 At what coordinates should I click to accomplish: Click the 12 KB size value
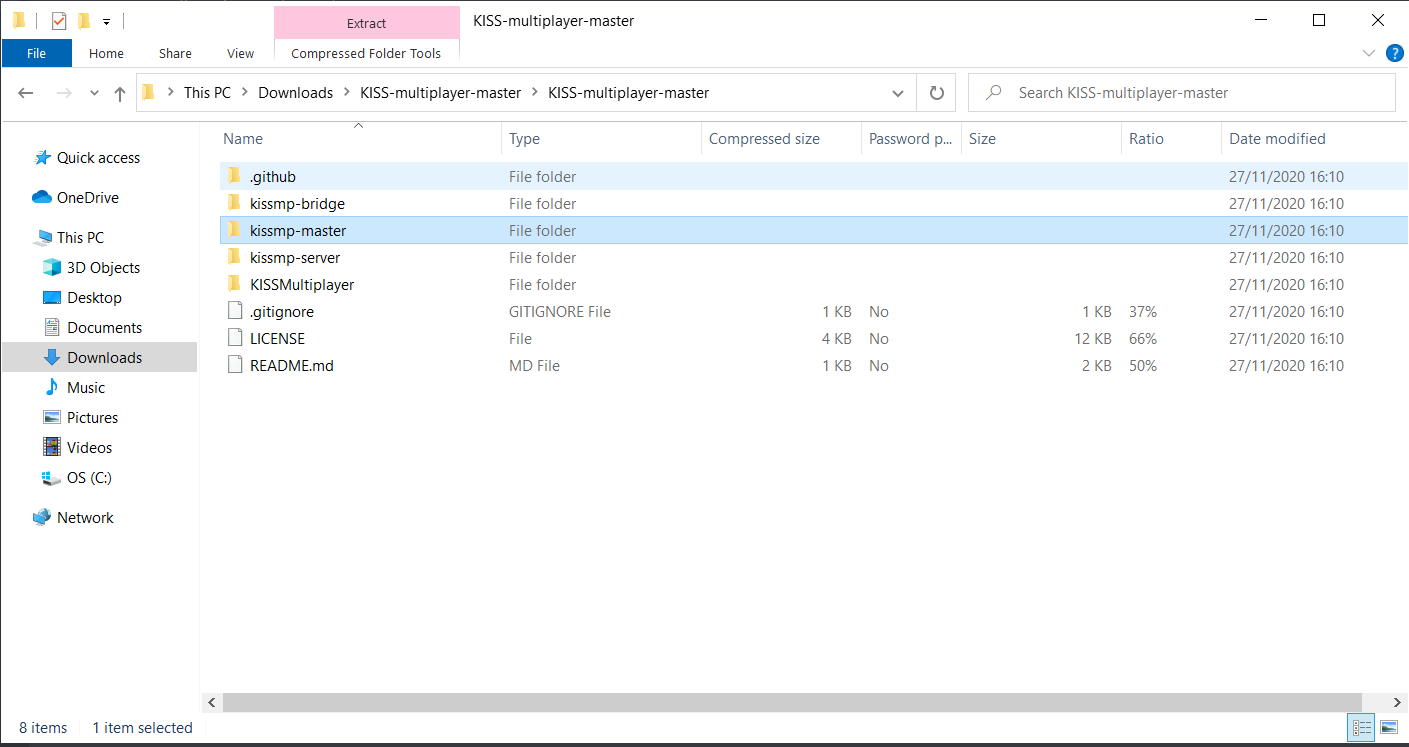(1093, 339)
